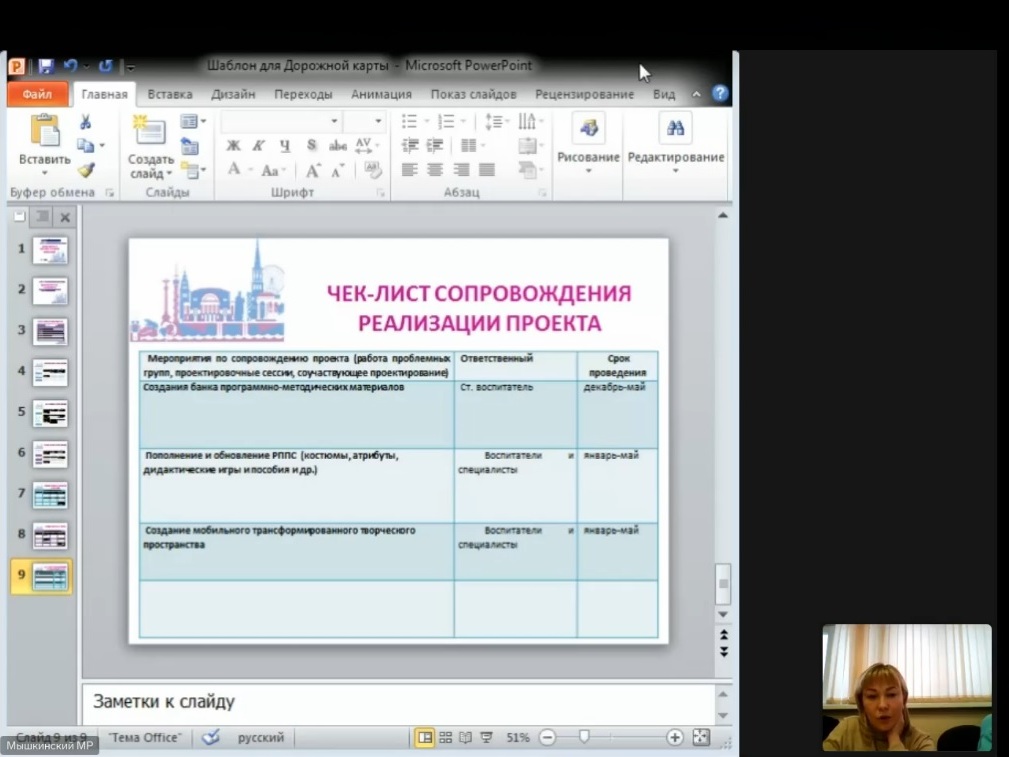Click into Заметки к слайду notes
The height and width of the screenshot is (757, 1009).
399,702
